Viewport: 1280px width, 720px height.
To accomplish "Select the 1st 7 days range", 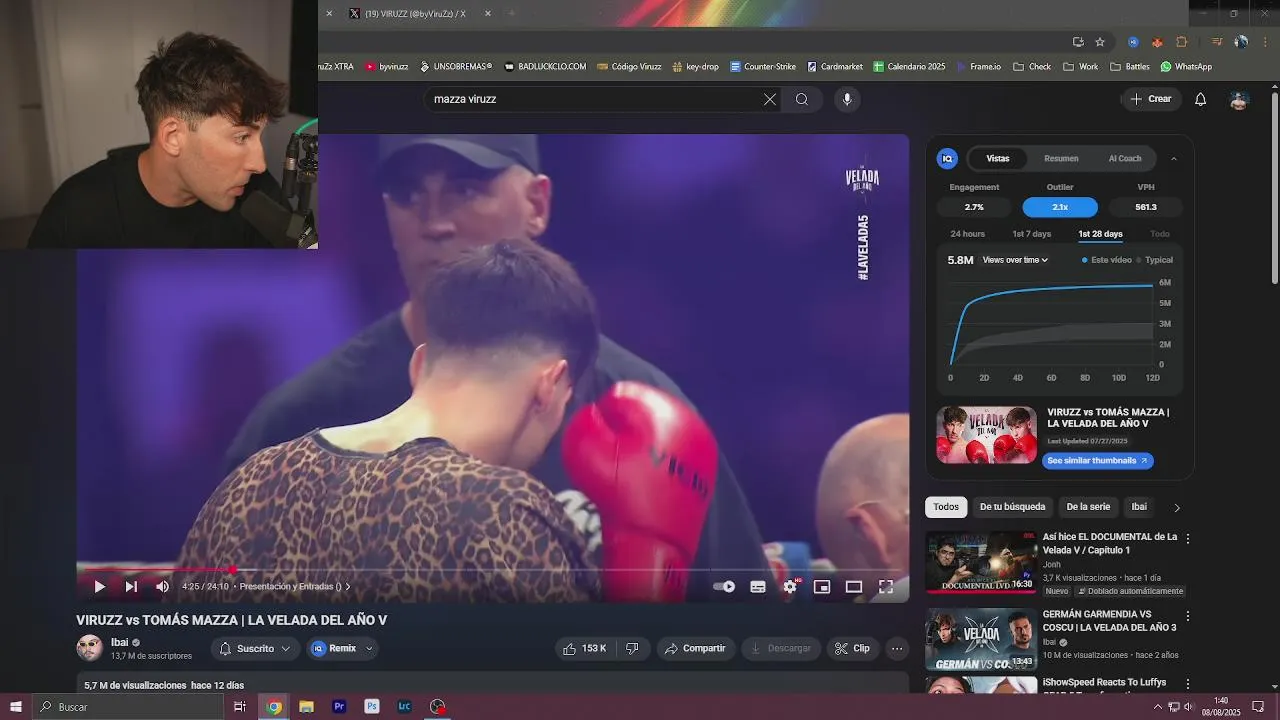I will coord(1031,234).
